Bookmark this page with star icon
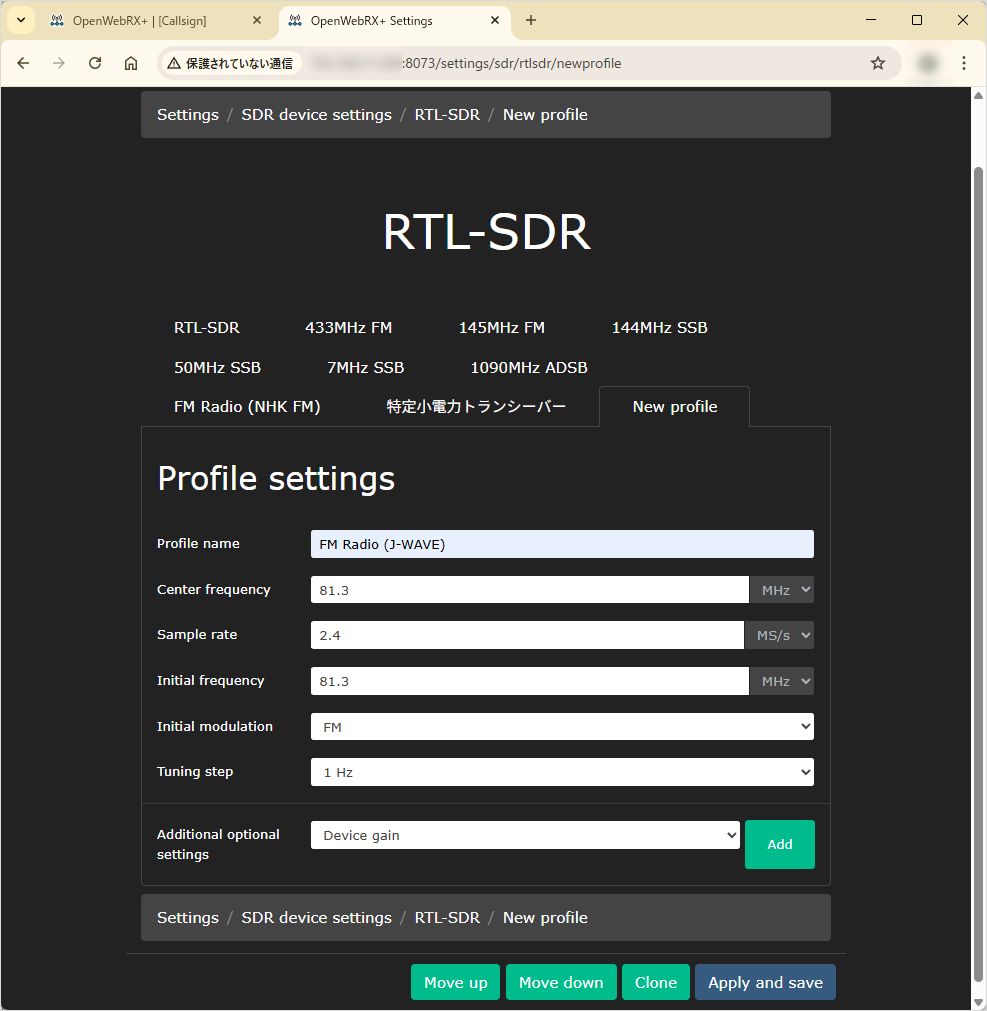 coord(878,63)
